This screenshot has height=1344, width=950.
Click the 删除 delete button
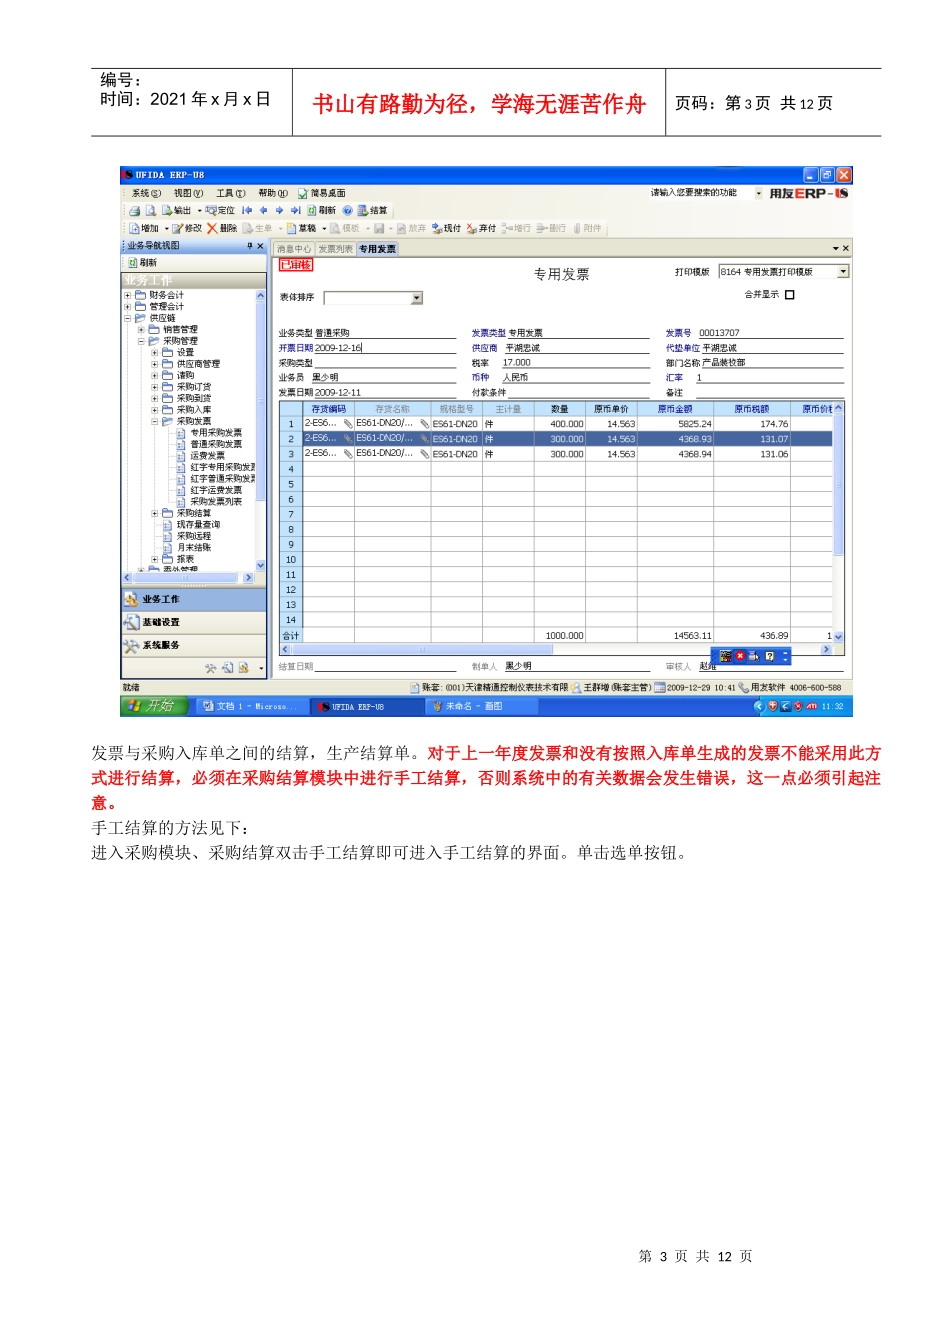tap(222, 229)
